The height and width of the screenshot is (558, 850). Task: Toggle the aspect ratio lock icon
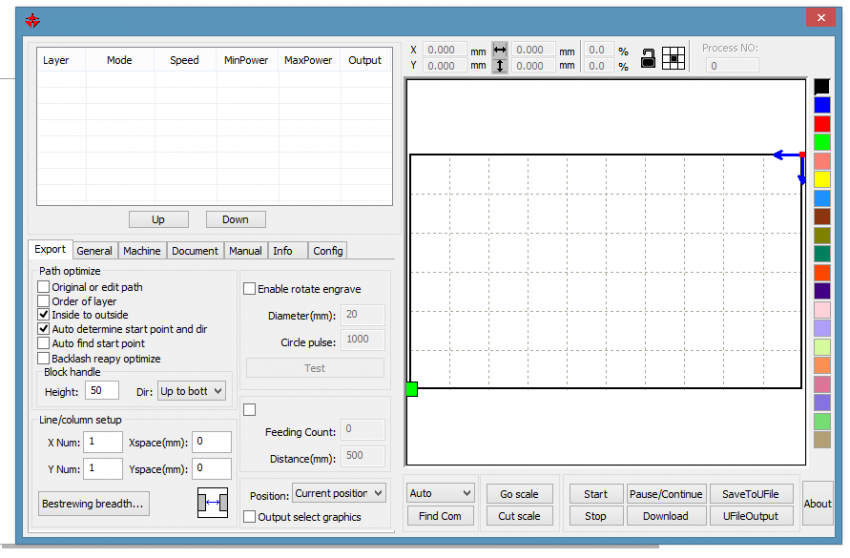pos(648,58)
